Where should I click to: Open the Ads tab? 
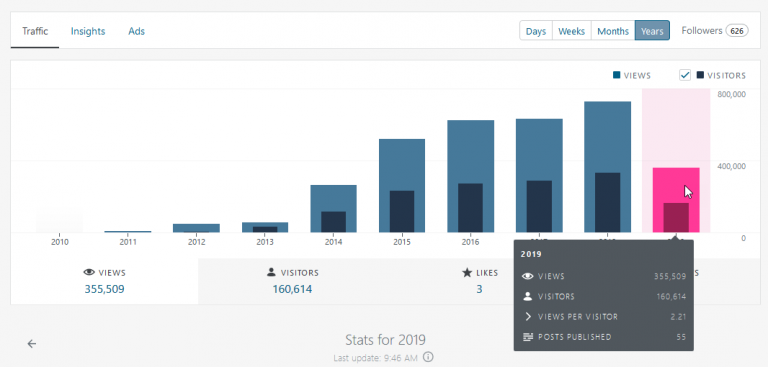point(137,31)
